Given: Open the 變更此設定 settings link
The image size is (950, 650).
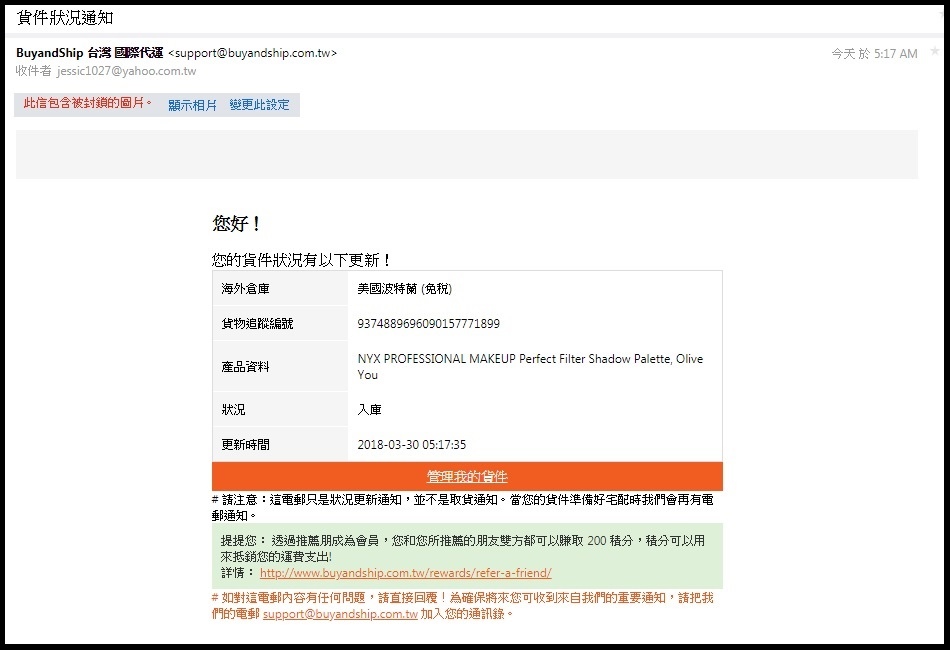Looking at the screenshot, I should 259,105.
